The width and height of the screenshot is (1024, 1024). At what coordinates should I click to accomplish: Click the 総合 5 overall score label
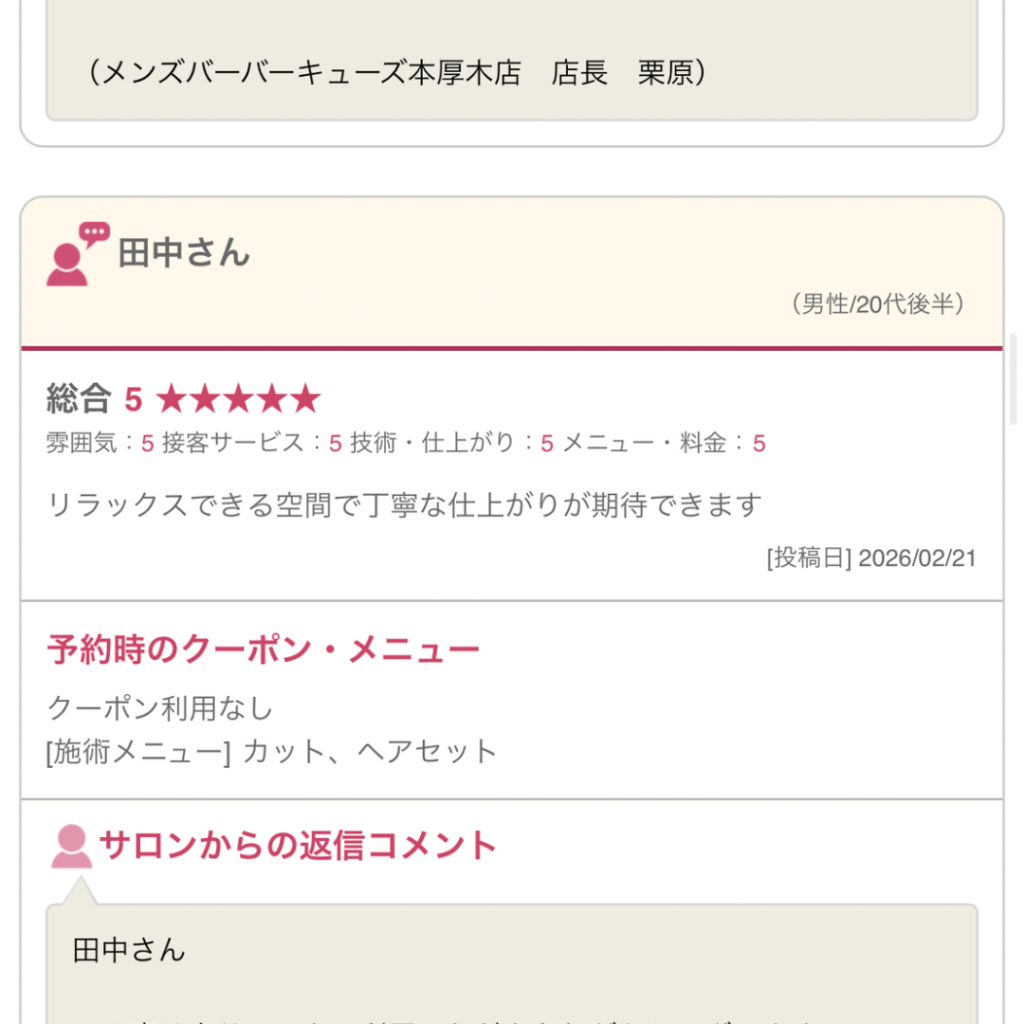(94, 400)
